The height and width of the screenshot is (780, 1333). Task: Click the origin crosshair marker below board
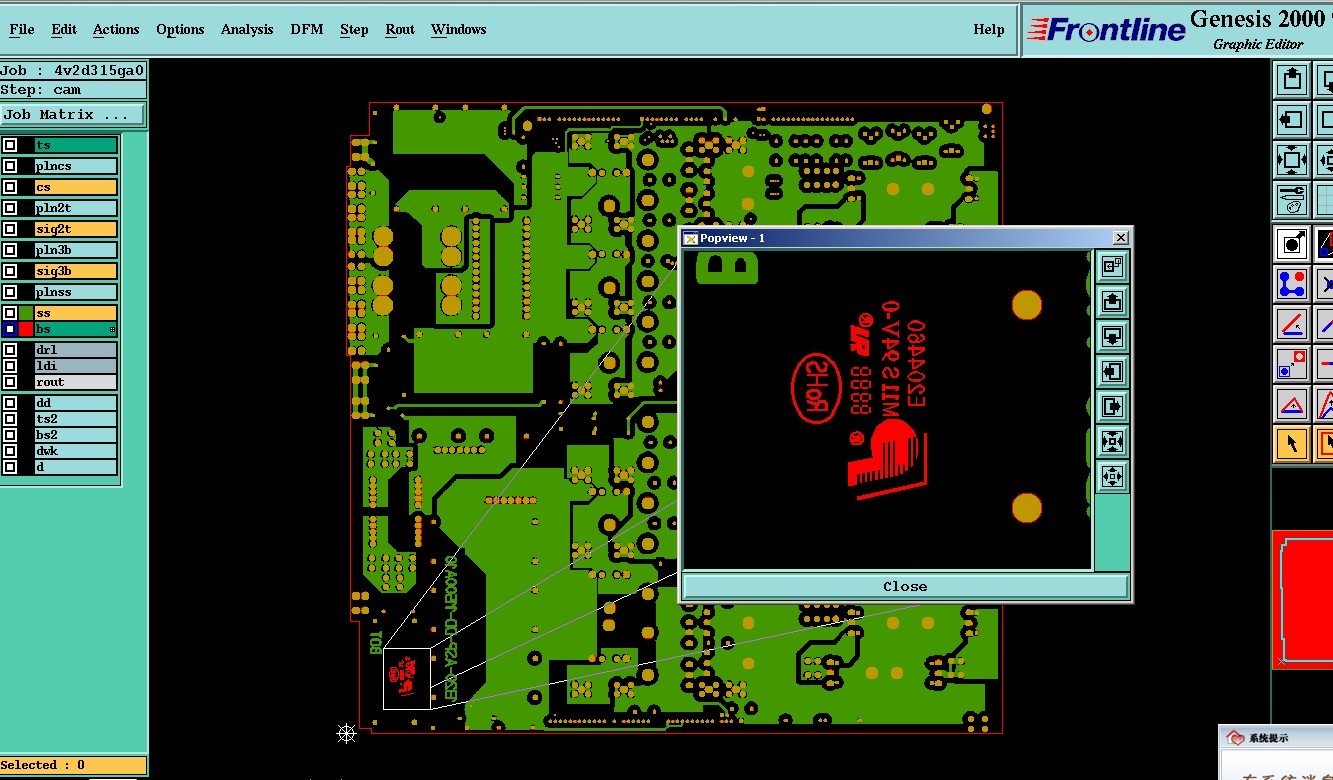[x=346, y=734]
